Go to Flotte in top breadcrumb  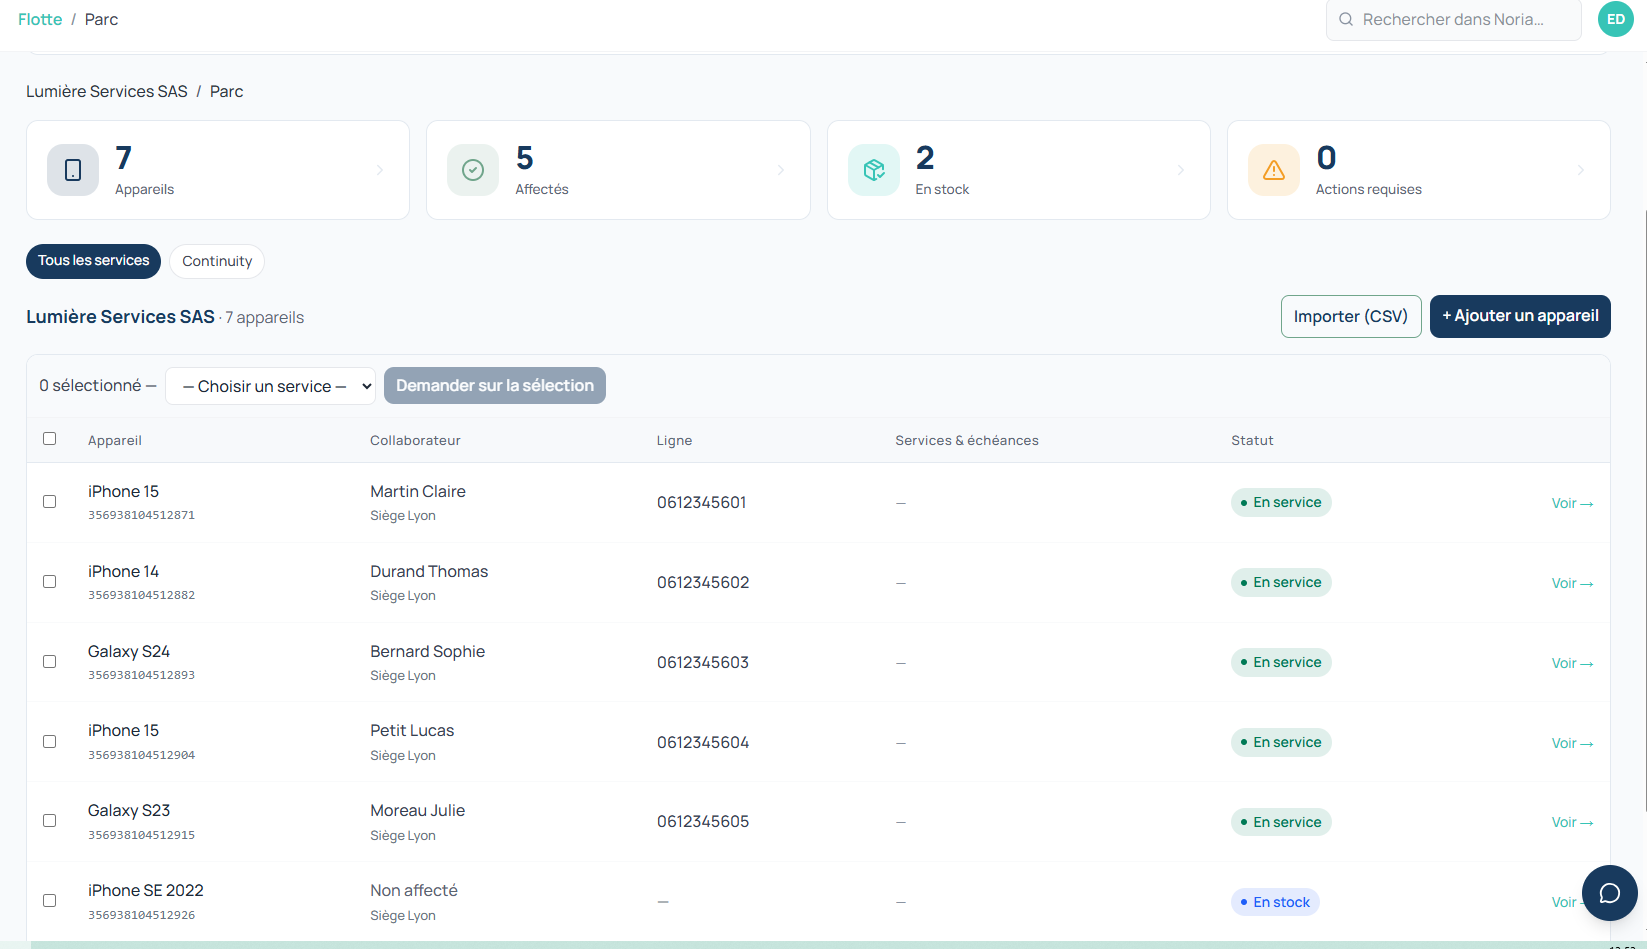point(40,19)
